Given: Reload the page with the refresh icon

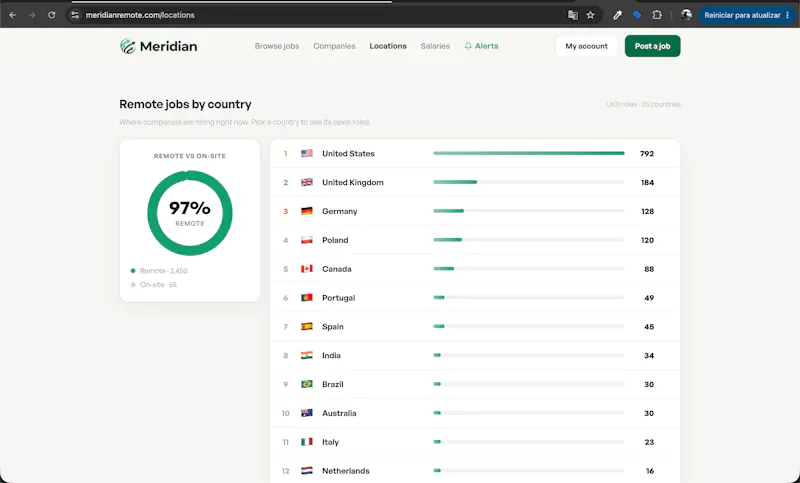Looking at the screenshot, I should 52,15.
